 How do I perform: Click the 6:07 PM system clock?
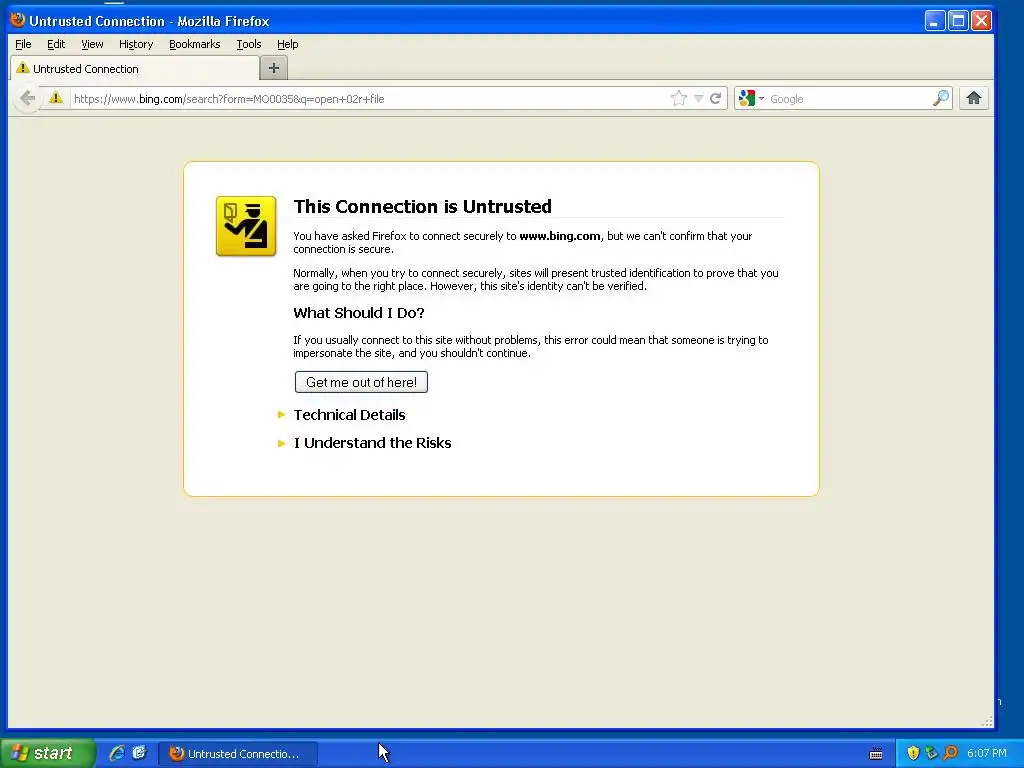click(x=987, y=753)
